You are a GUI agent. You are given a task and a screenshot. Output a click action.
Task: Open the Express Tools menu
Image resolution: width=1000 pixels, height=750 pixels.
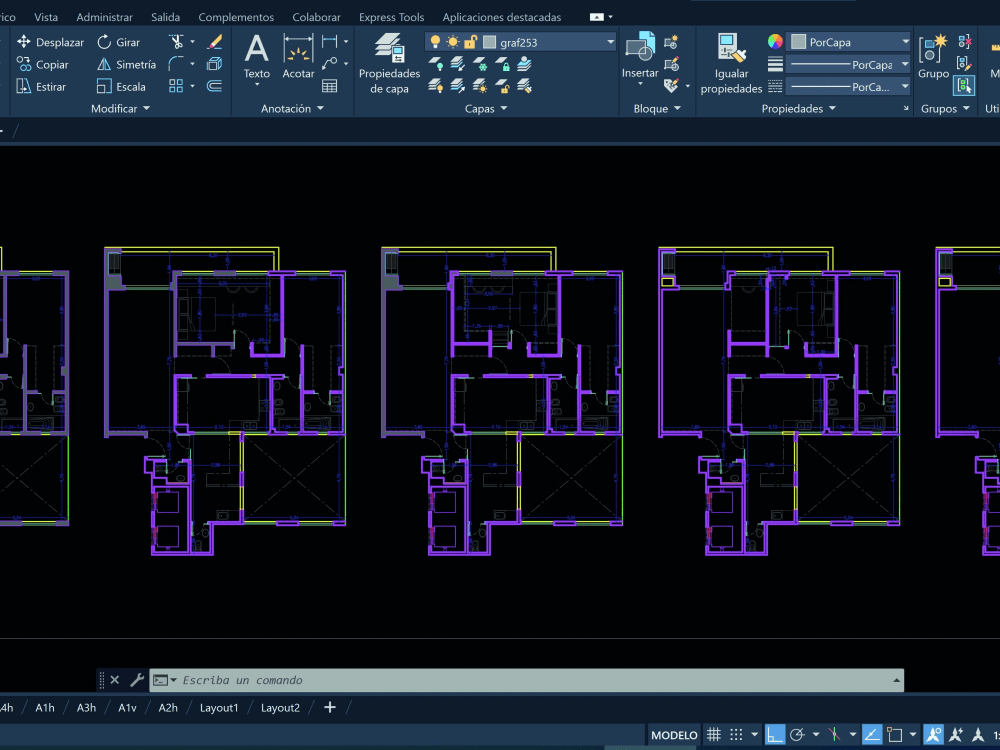coord(391,16)
